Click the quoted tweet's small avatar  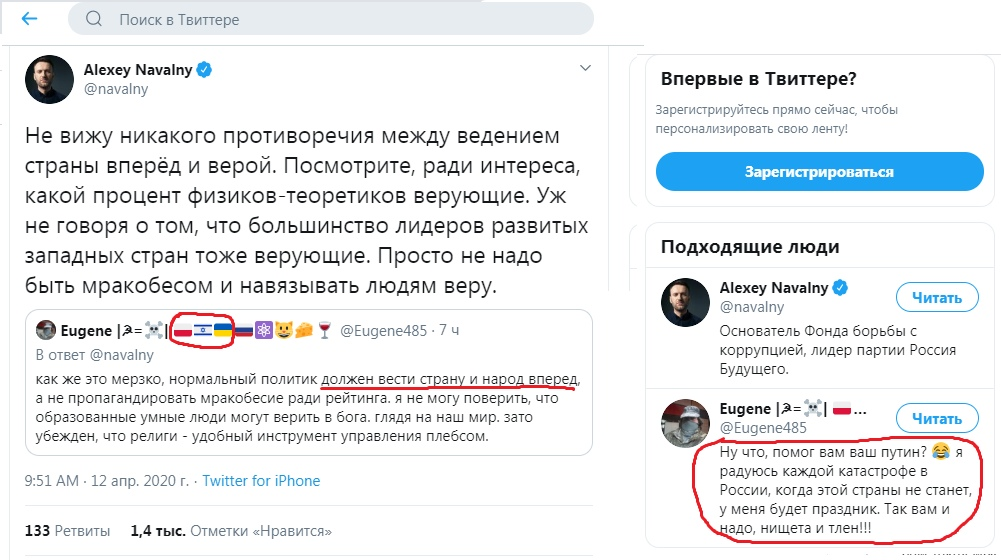(x=45, y=330)
